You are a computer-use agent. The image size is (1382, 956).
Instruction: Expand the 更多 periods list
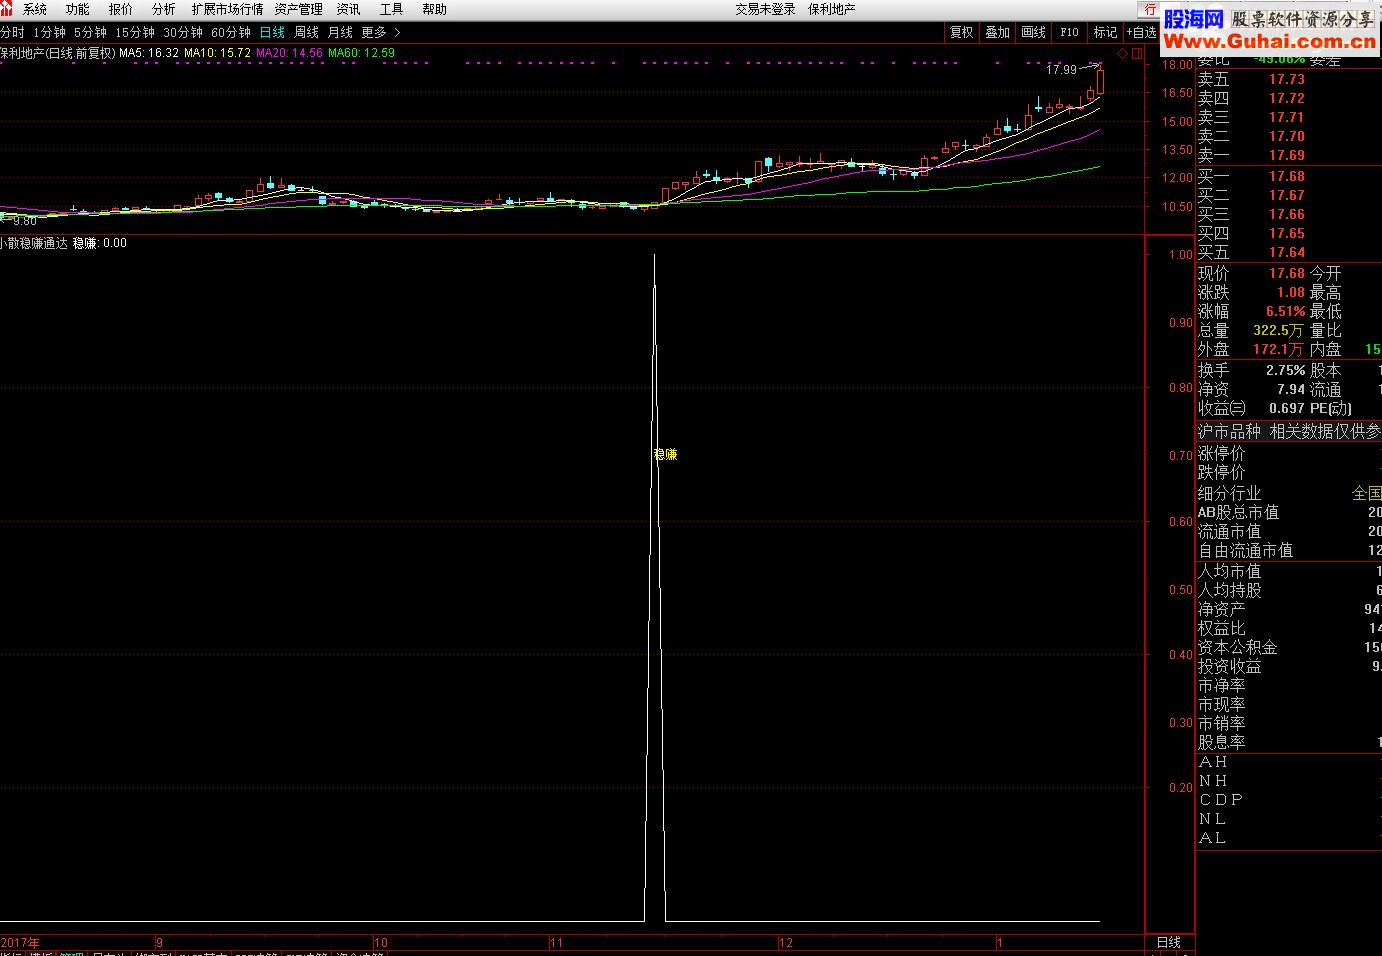click(x=380, y=33)
